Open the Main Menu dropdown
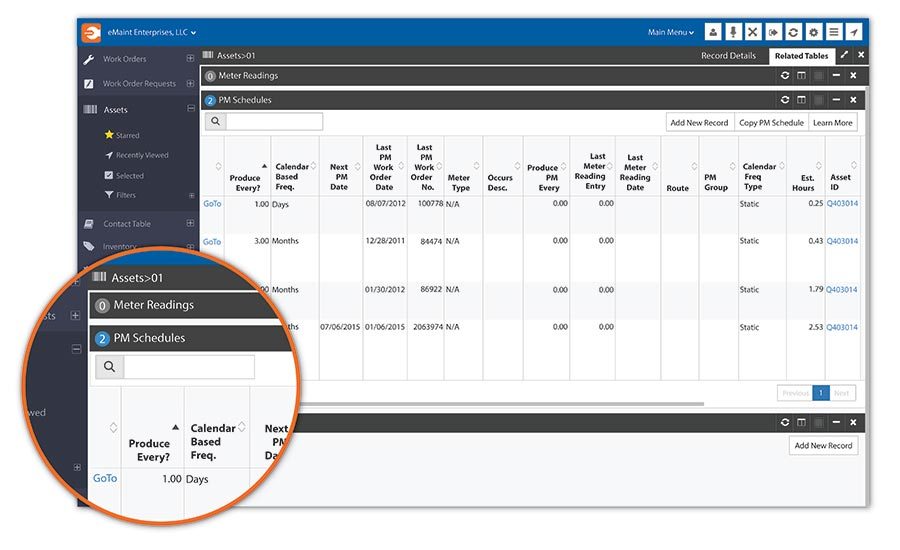 pyautogui.click(x=671, y=32)
